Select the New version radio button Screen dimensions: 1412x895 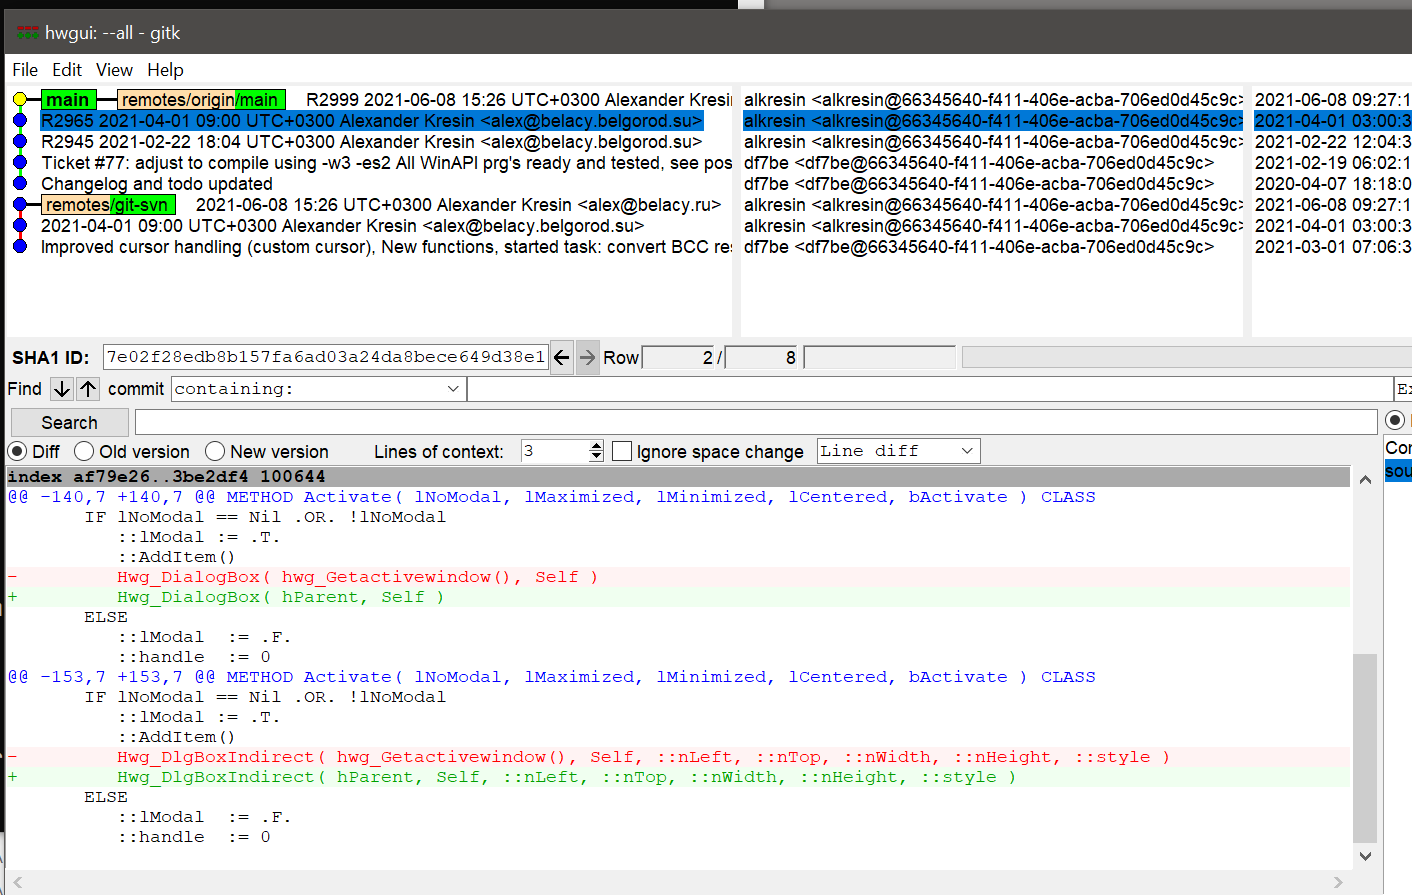click(x=215, y=452)
